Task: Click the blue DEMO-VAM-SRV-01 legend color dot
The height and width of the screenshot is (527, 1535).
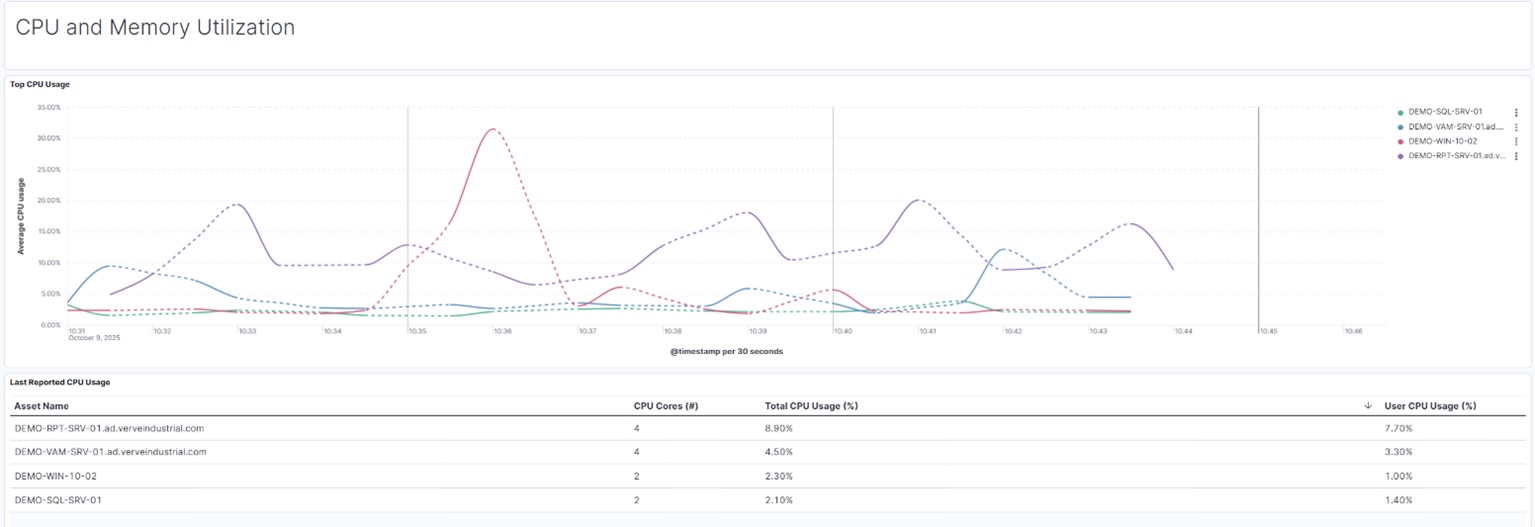Action: tap(1400, 127)
